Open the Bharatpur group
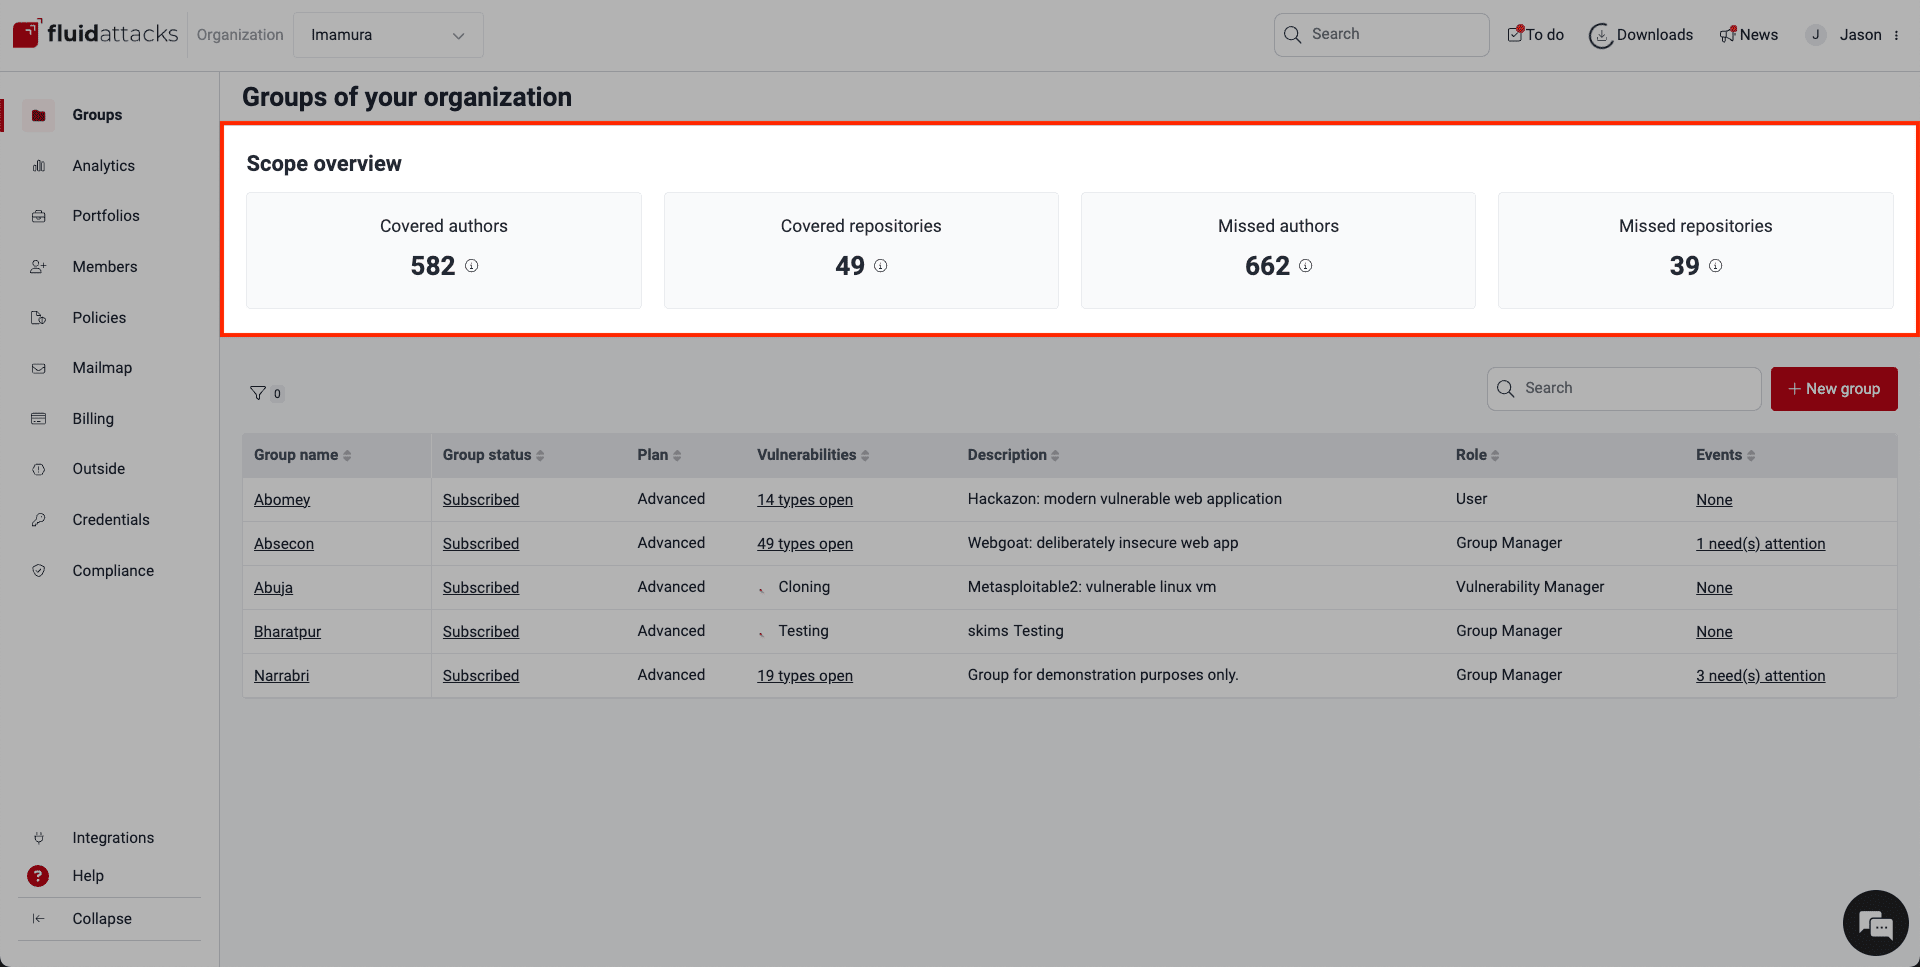Screen dimensions: 1920x967 click(x=287, y=632)
